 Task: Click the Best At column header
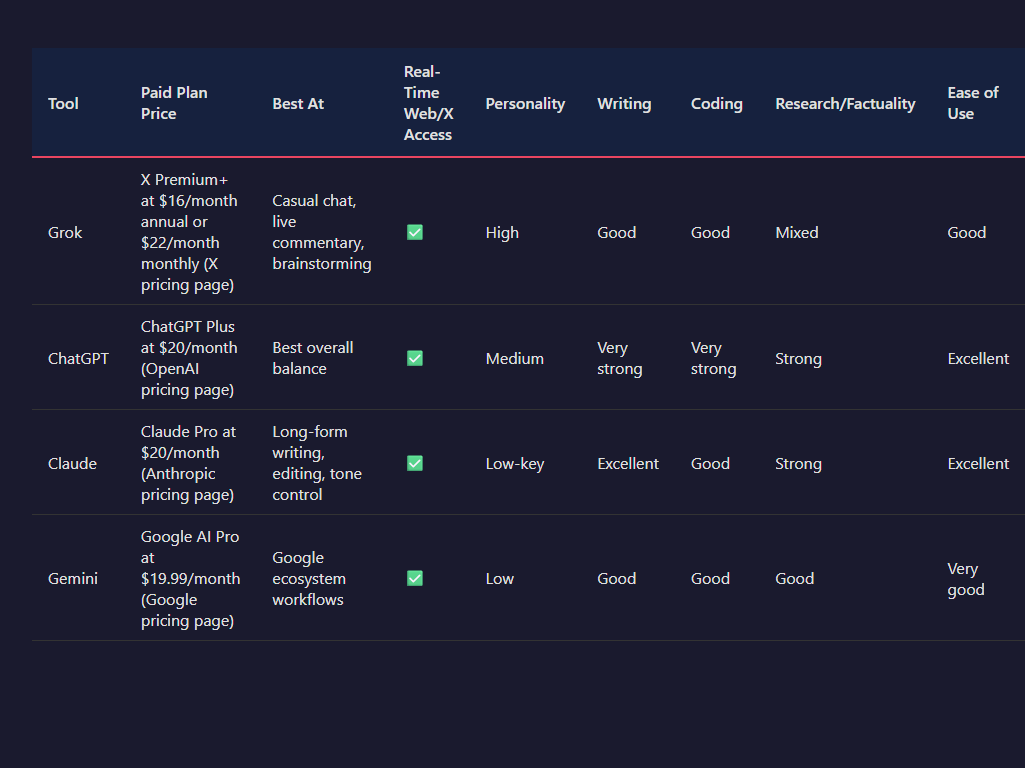pyautogui.click(x=297, y=103)
